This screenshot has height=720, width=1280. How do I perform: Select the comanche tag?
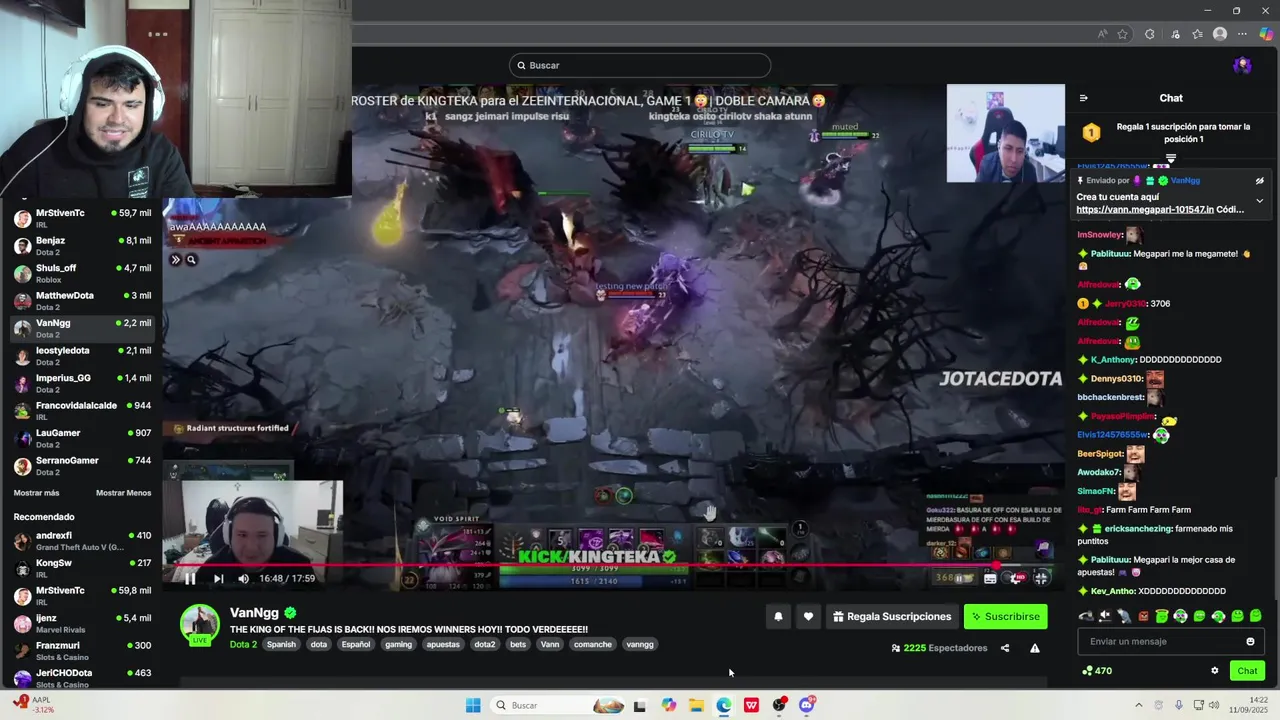coord(592,645)
